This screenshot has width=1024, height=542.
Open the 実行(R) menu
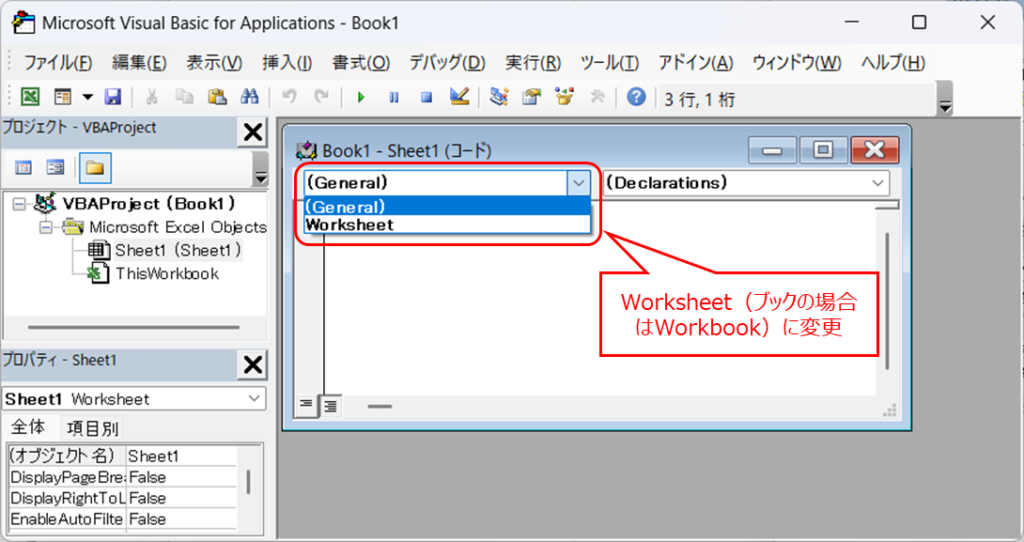click(533, 63)
